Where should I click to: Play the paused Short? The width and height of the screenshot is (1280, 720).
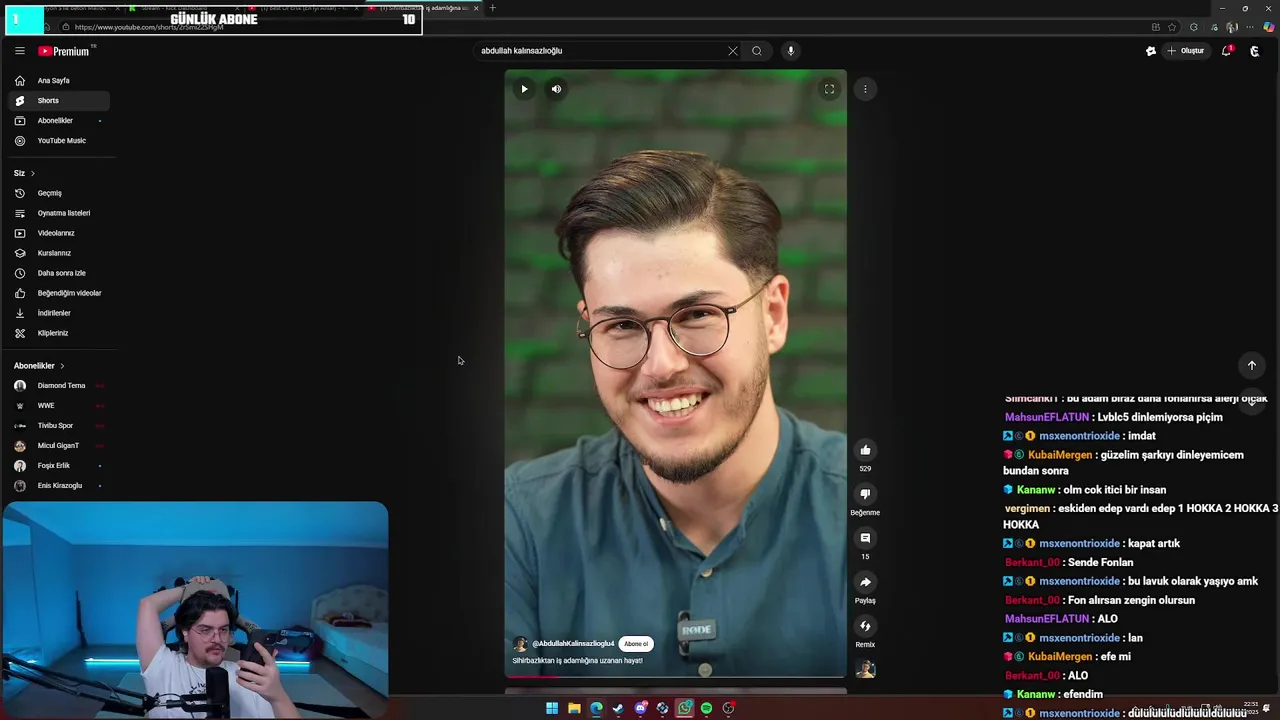pos(524,89)
